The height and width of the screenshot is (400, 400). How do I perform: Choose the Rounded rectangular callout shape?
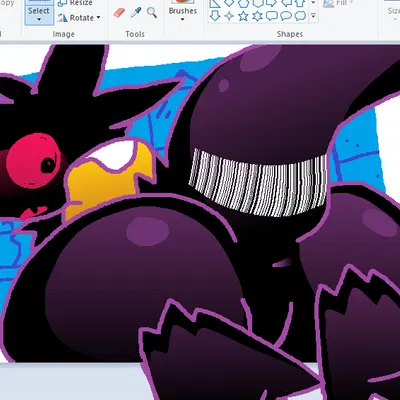pyautogui.click(x=272, y=16)
